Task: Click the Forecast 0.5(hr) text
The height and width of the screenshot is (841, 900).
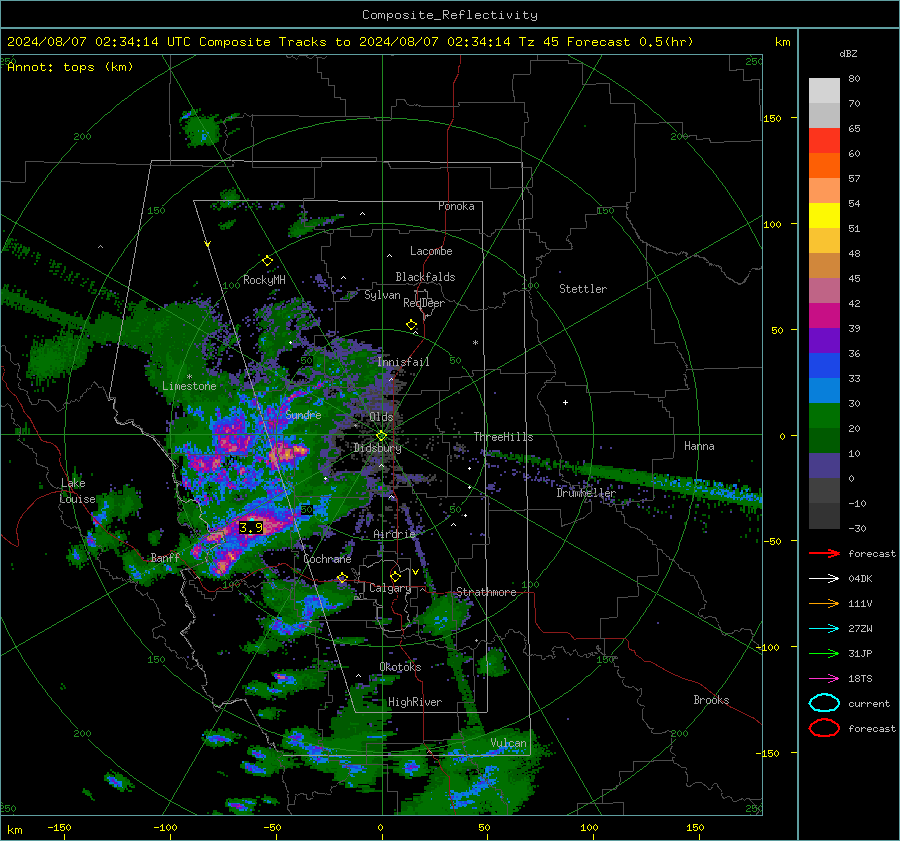Action: click(630, 42)
